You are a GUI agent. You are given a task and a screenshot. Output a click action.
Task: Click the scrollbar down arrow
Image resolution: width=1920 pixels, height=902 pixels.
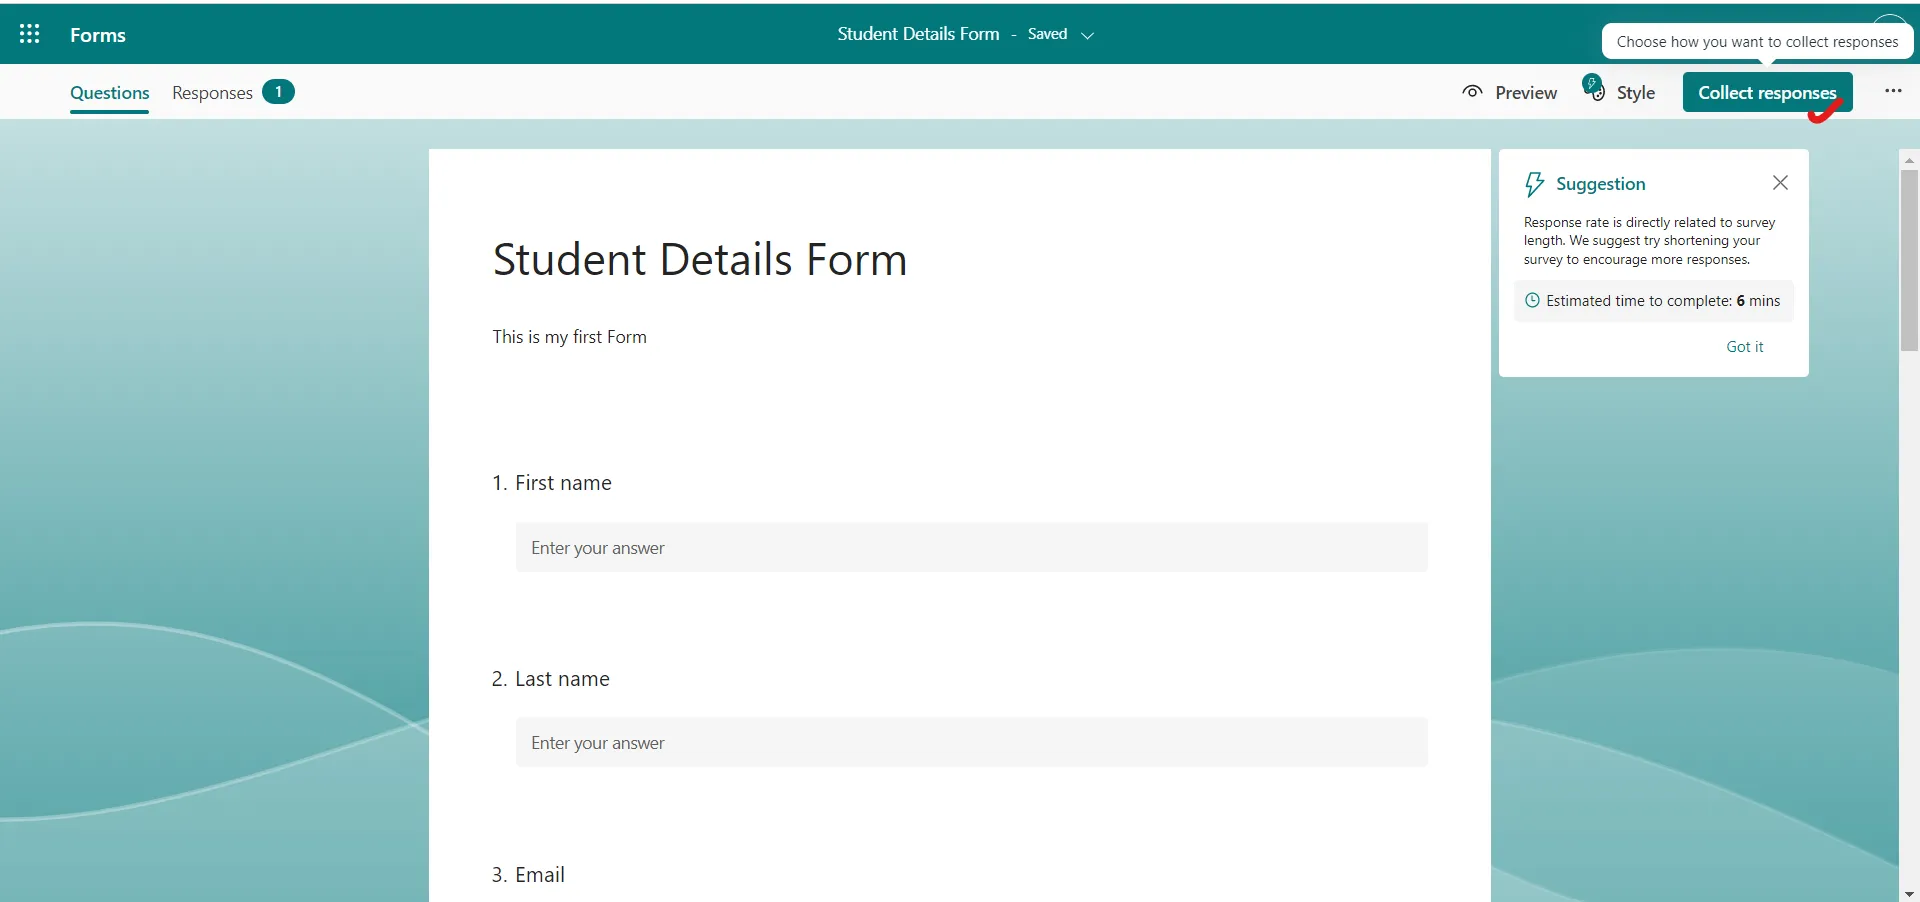click(1908, 893)
